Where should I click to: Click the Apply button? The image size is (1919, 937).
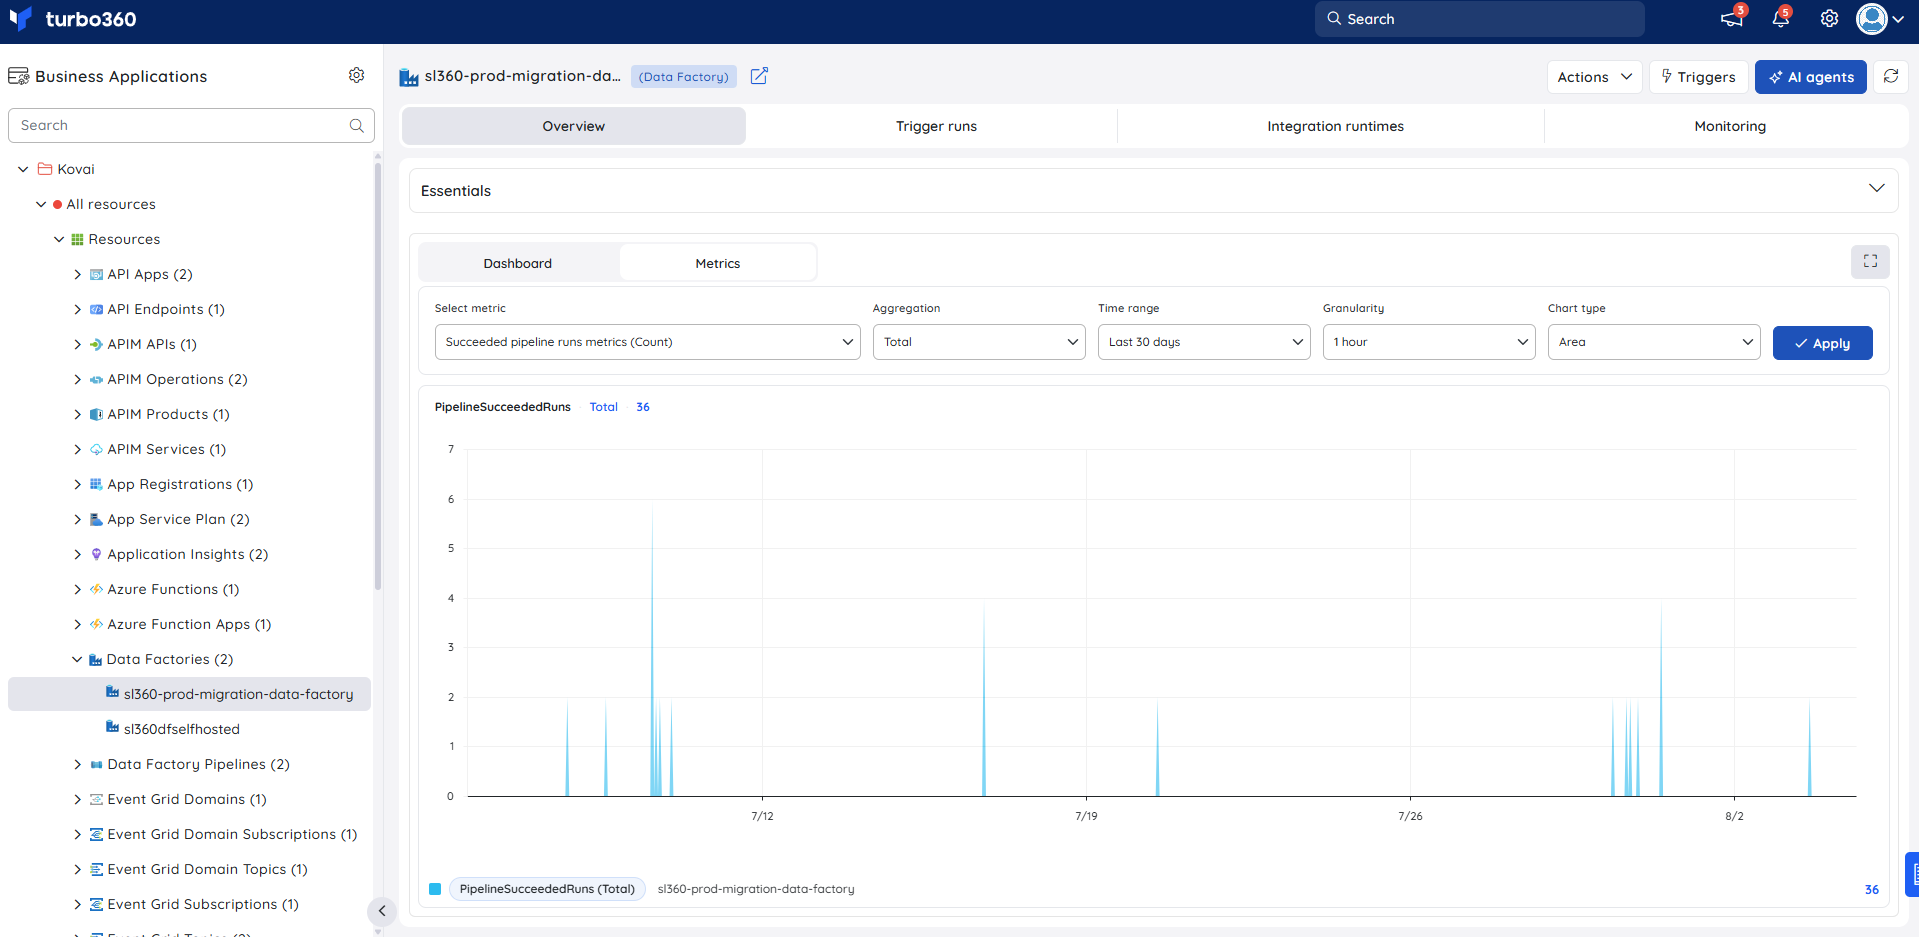tap(1822, 343)
